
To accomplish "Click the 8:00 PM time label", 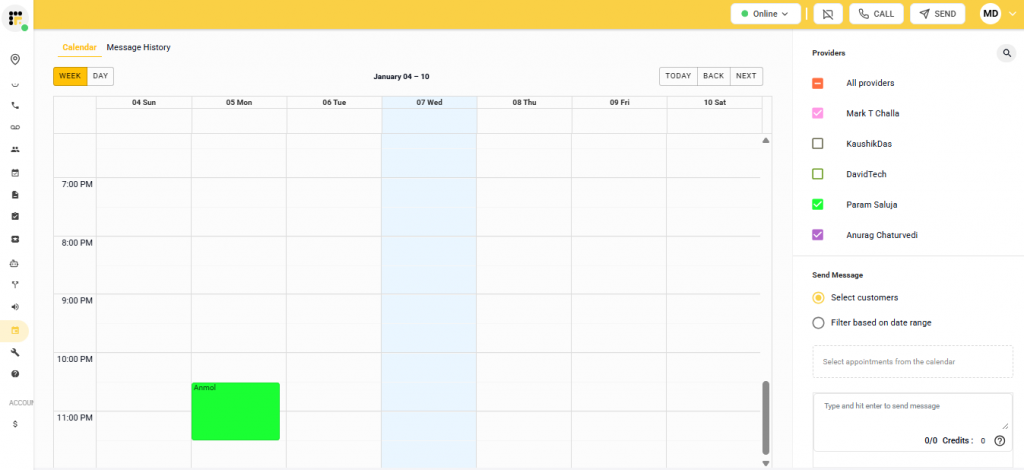I will pos(77,243).
